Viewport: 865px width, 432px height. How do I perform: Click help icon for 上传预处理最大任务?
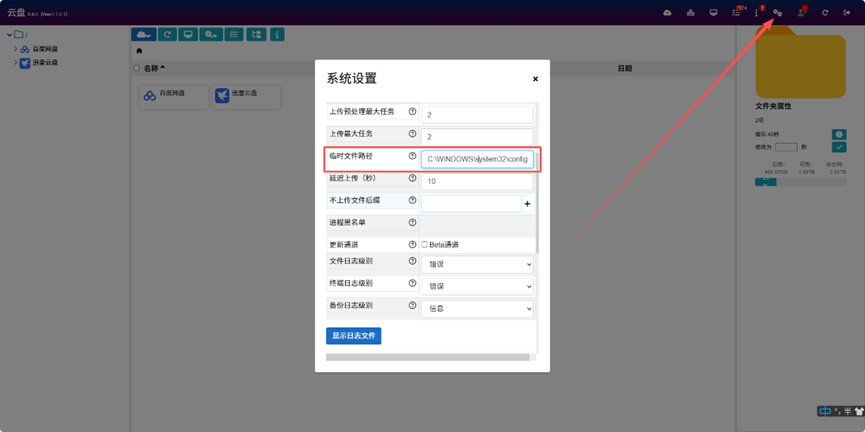412,111
